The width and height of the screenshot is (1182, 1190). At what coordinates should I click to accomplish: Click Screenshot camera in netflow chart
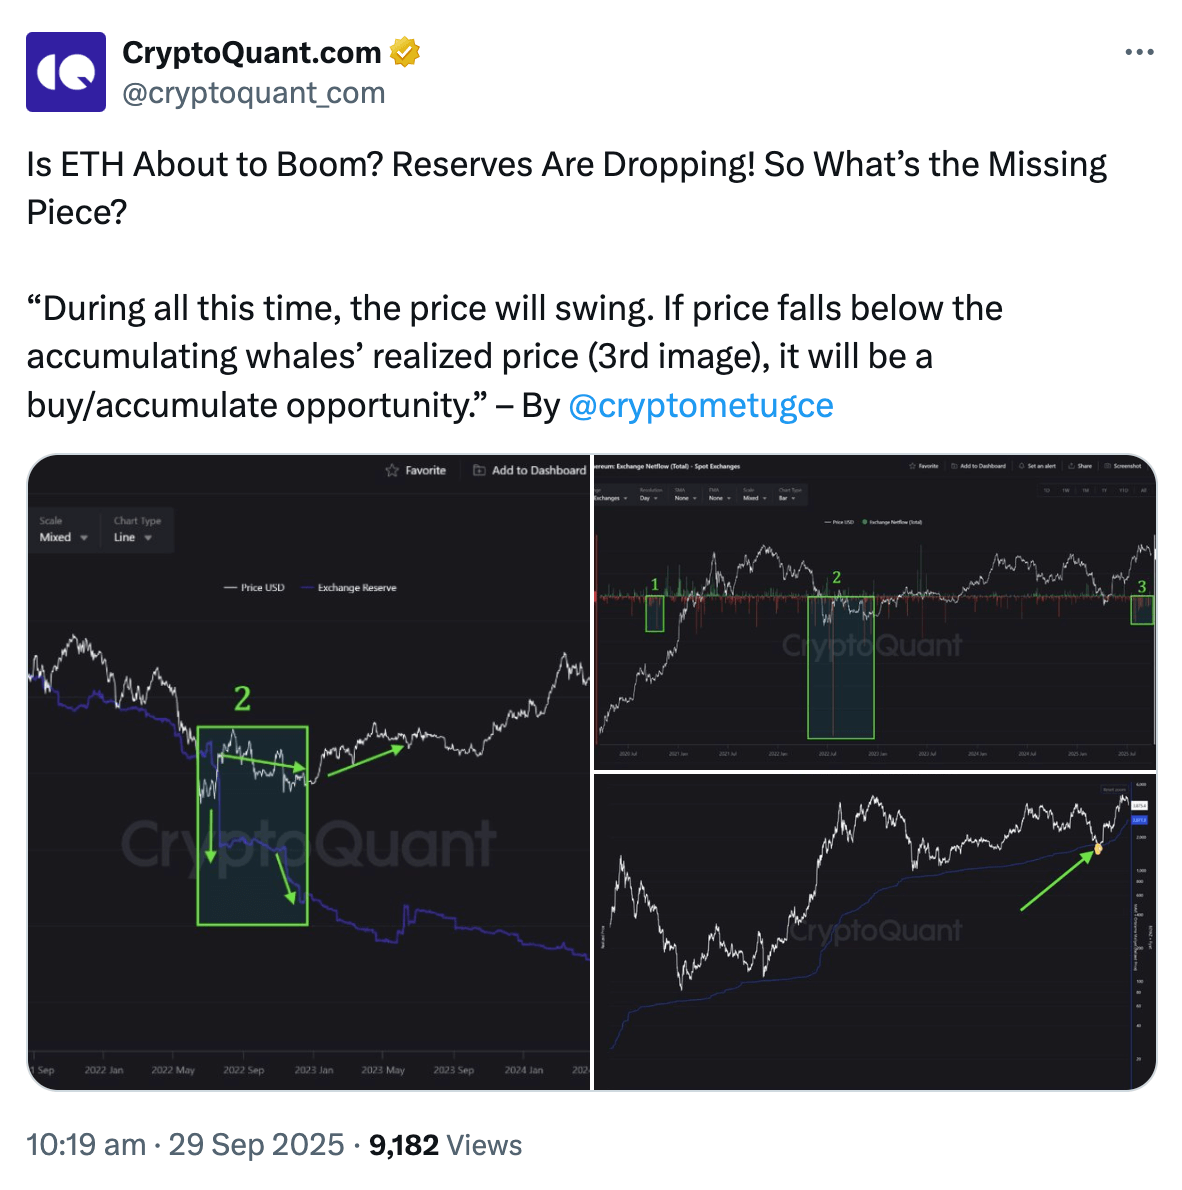[1107, 466]
